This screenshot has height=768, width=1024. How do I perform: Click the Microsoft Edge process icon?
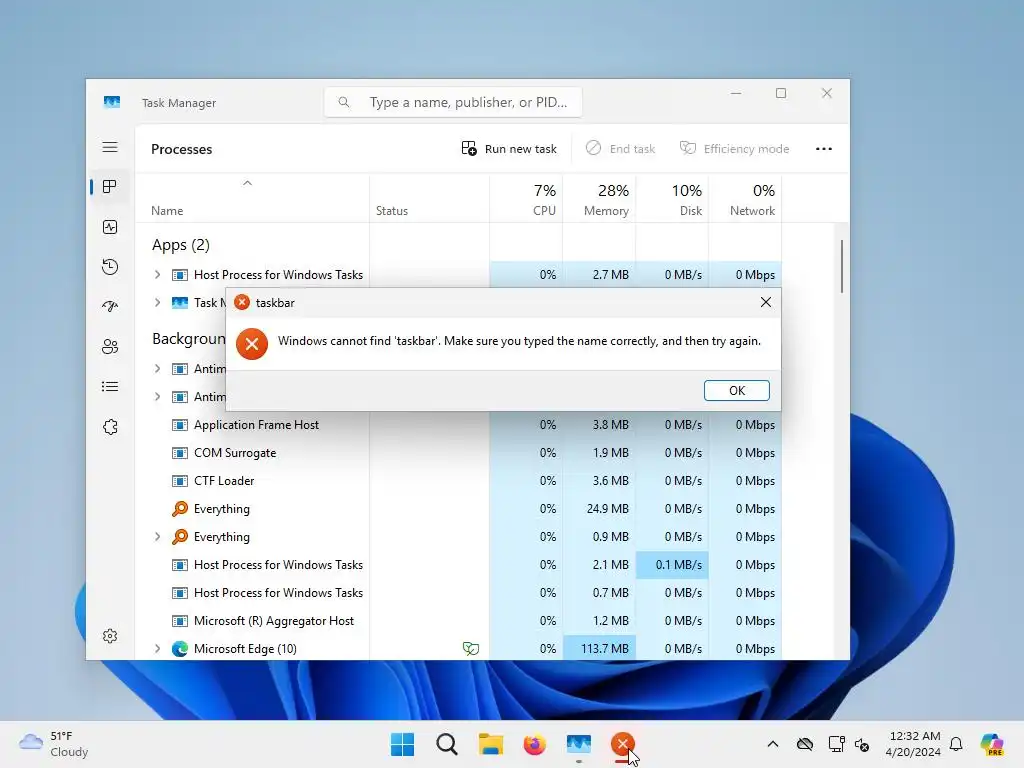(180, 648)
